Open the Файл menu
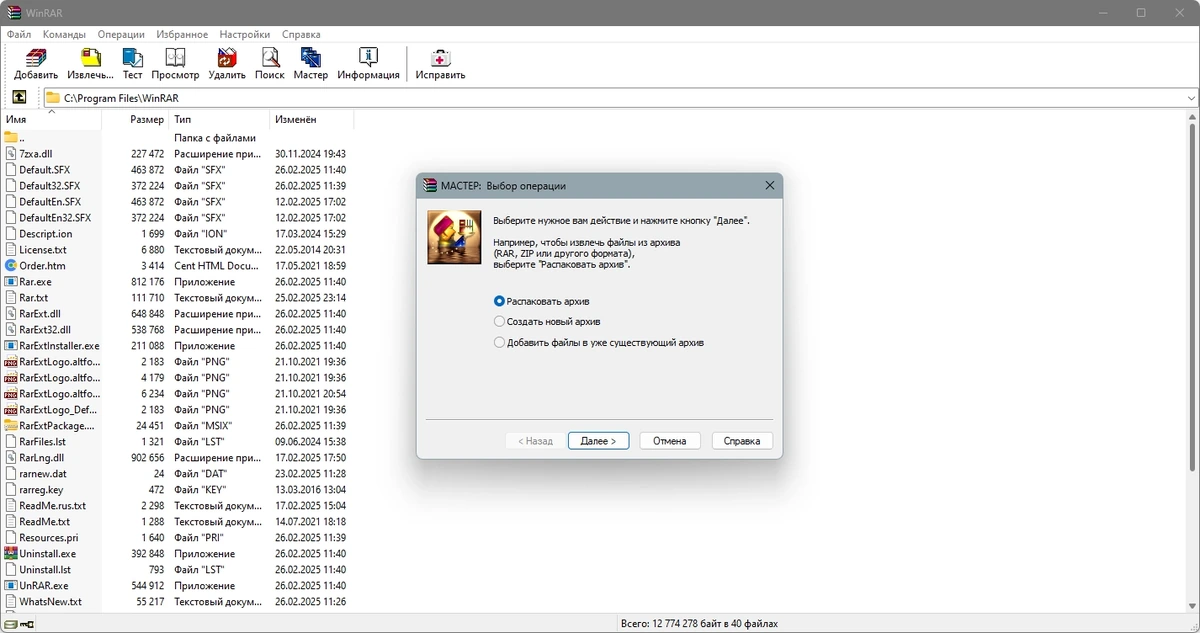Viewport: 1200px width, 633px height. 18,34
